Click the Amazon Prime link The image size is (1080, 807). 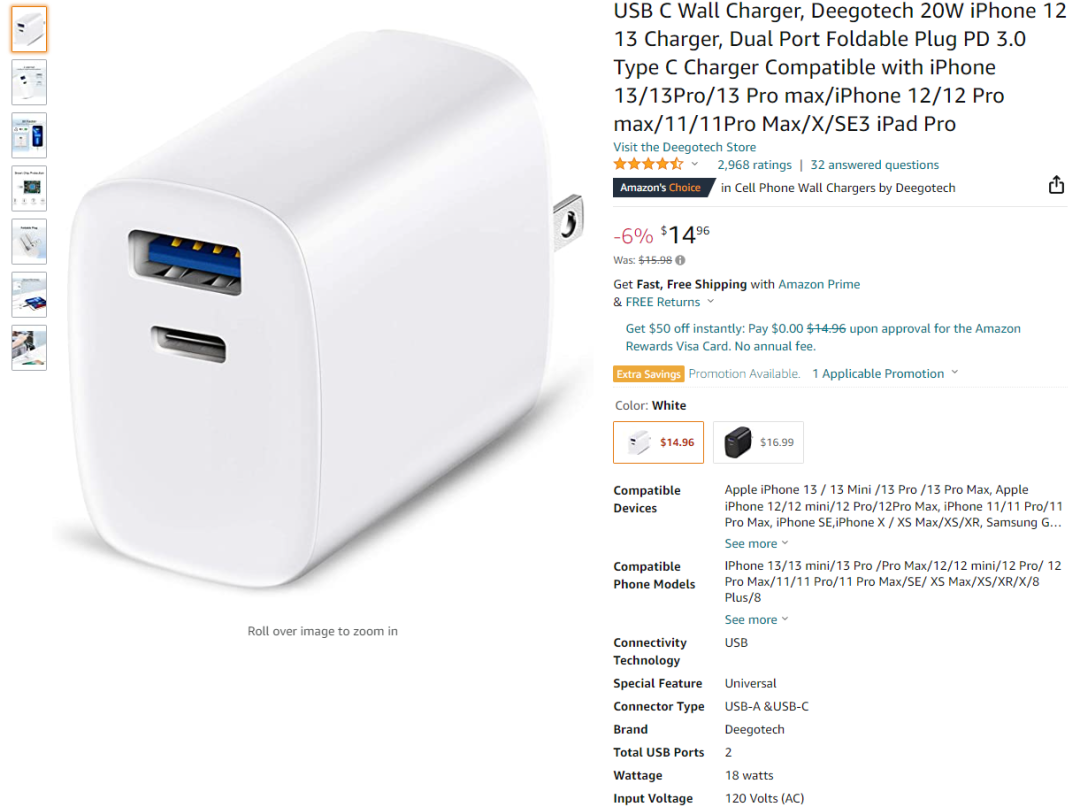(819, 284)
